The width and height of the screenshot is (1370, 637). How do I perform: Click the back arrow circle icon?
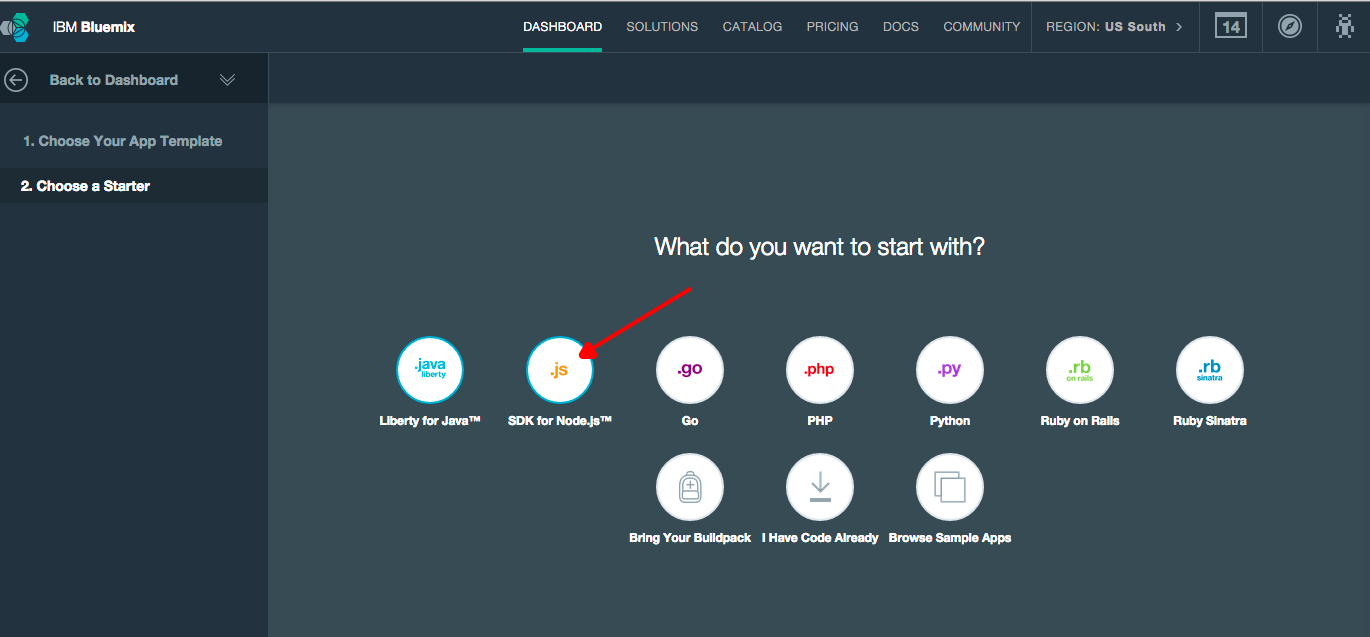click(x=16, y=80)
